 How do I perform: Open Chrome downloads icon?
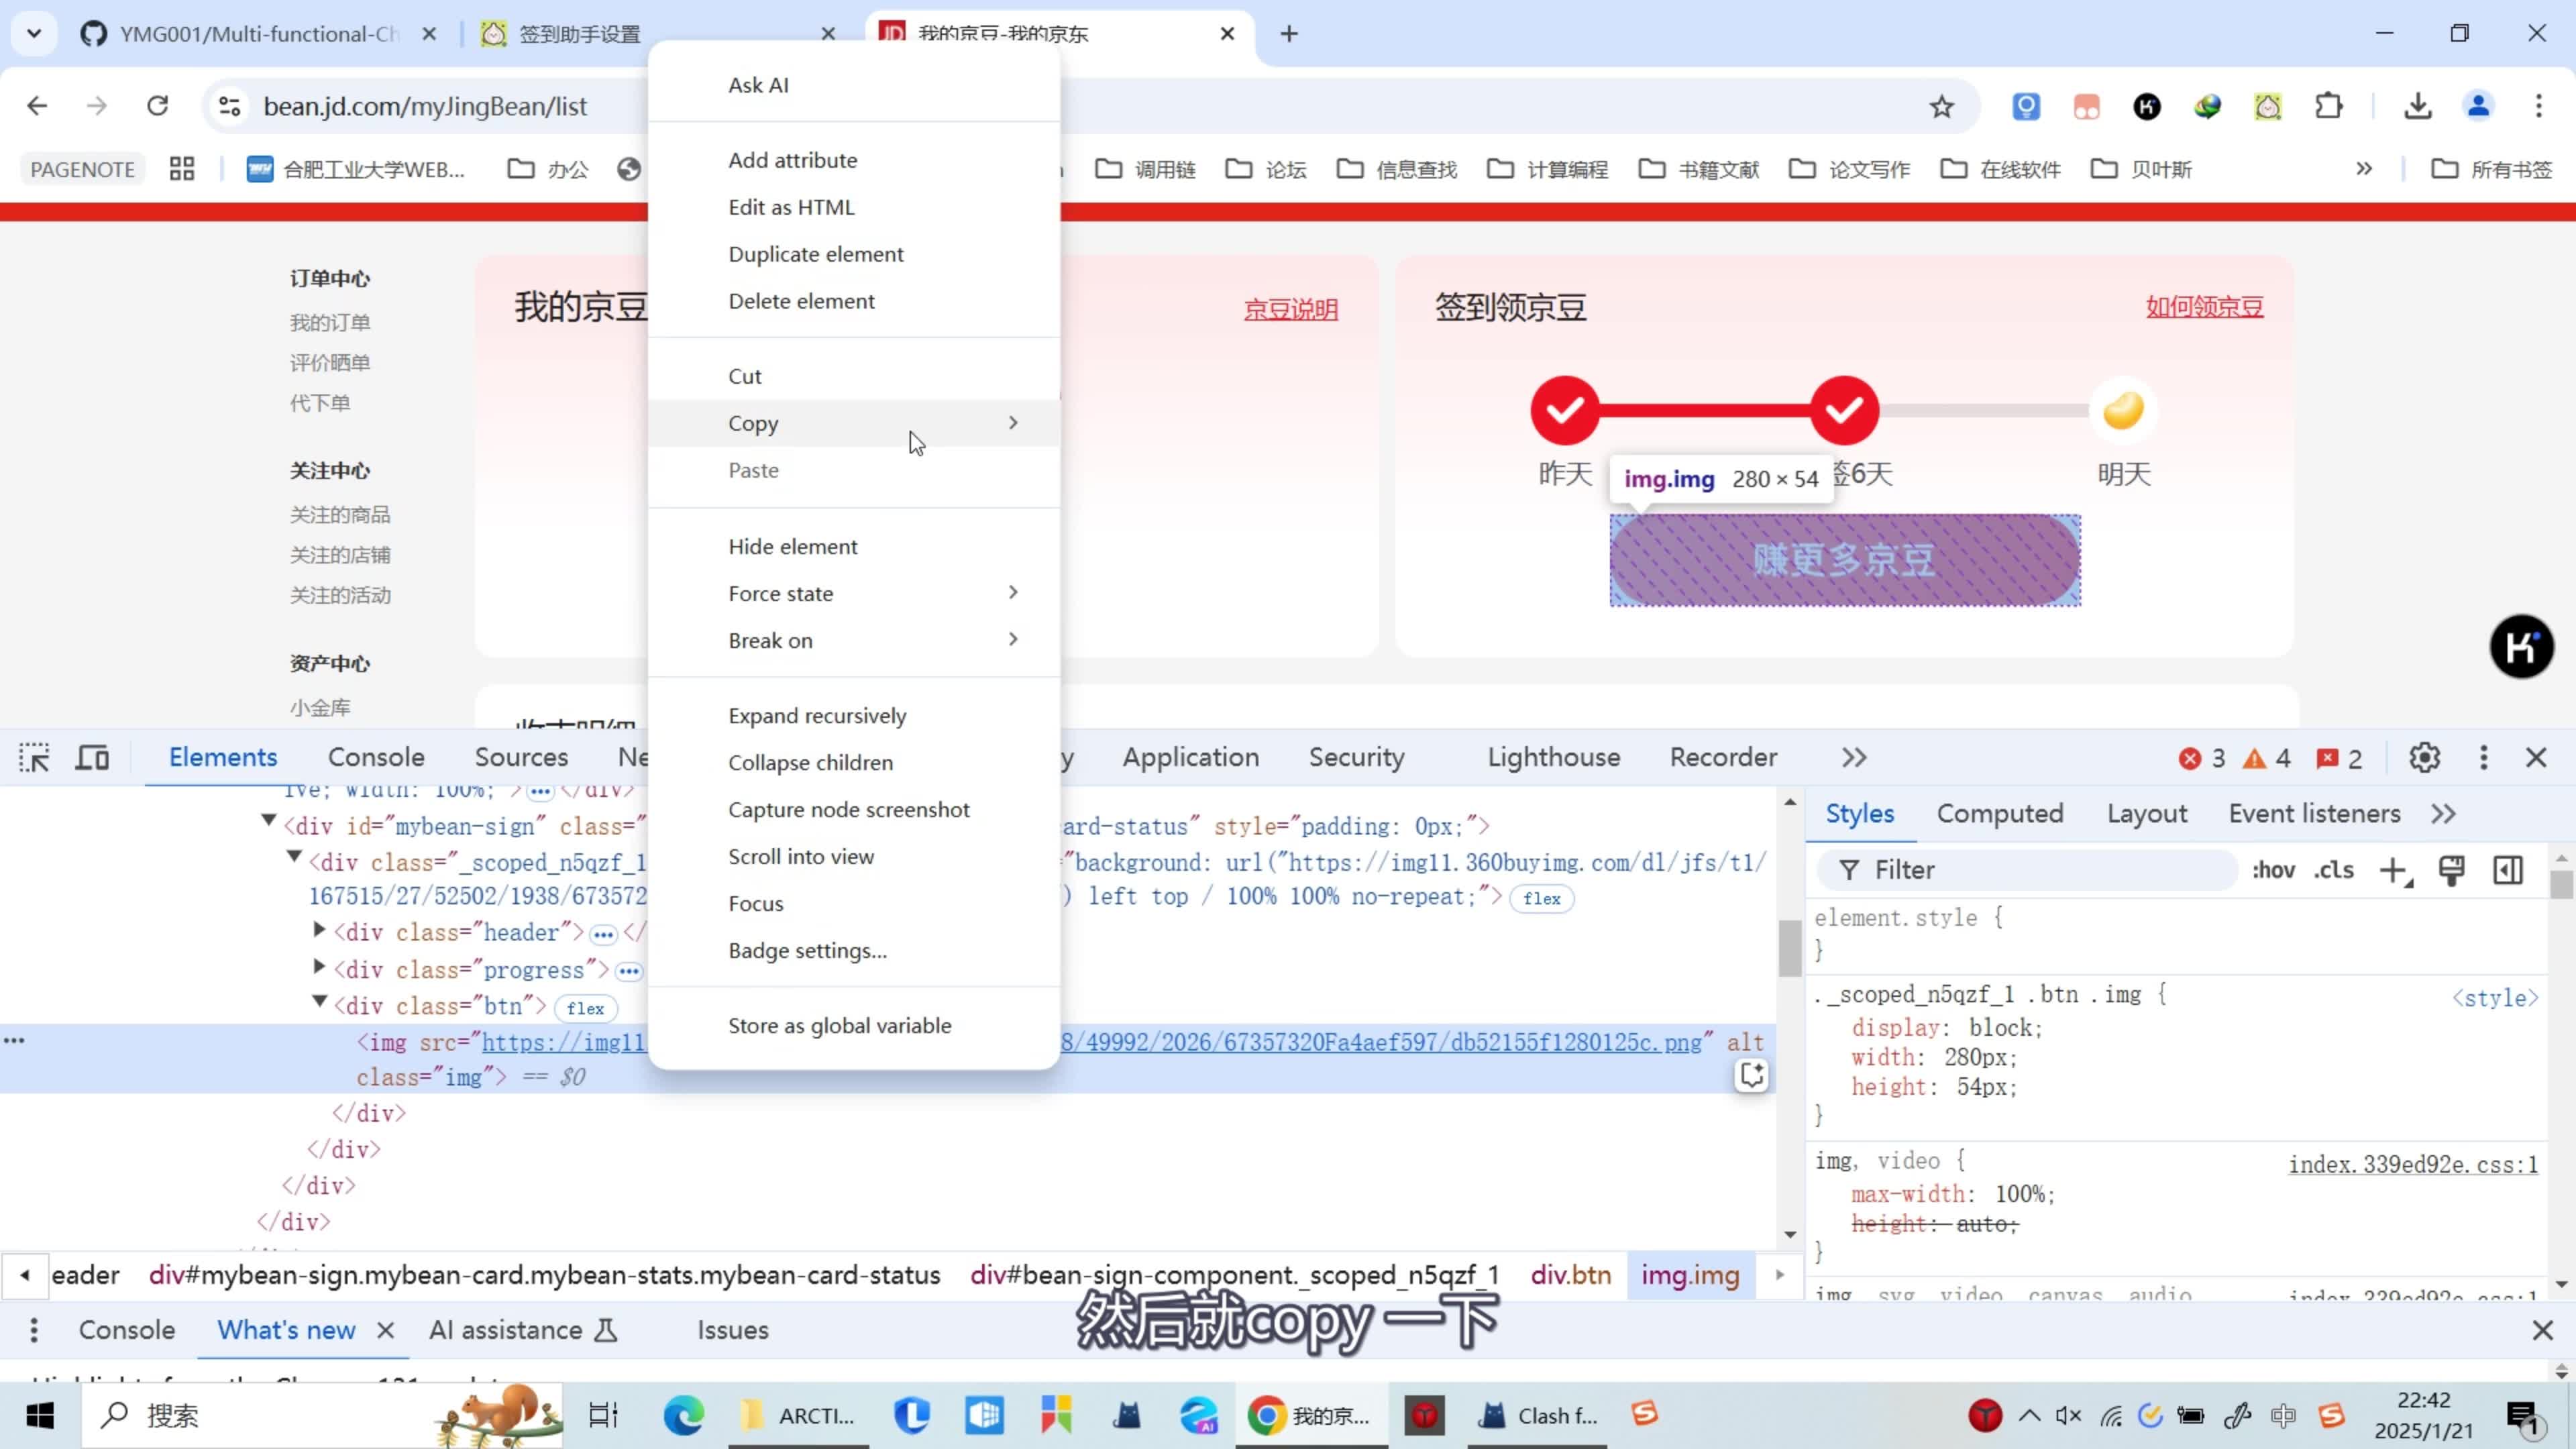coord(2418,107)
